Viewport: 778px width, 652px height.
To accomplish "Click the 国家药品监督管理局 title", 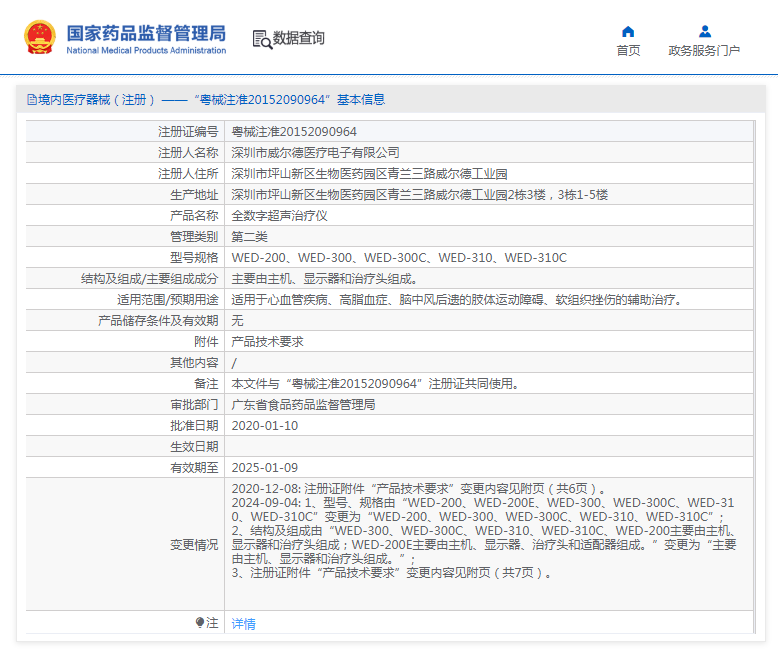I will click(146, 33).
